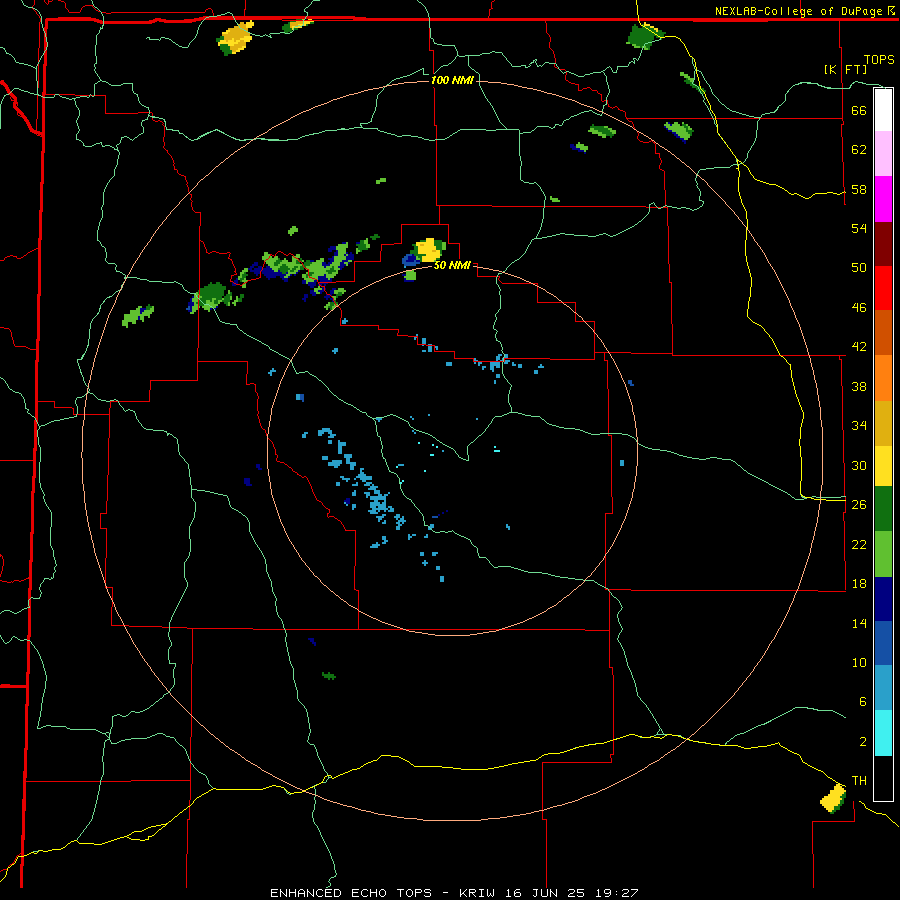
Task: Pick the bright orange legend band
Action: click(x=883, y=378)
